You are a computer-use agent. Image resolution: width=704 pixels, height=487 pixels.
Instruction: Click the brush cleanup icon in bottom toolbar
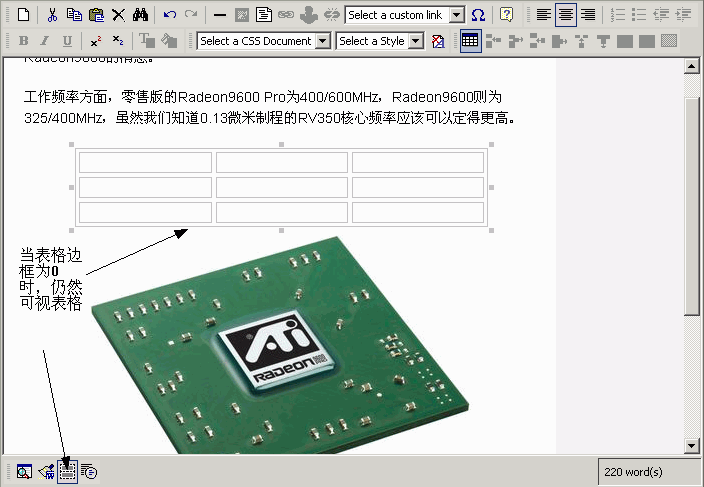(46, 472)
